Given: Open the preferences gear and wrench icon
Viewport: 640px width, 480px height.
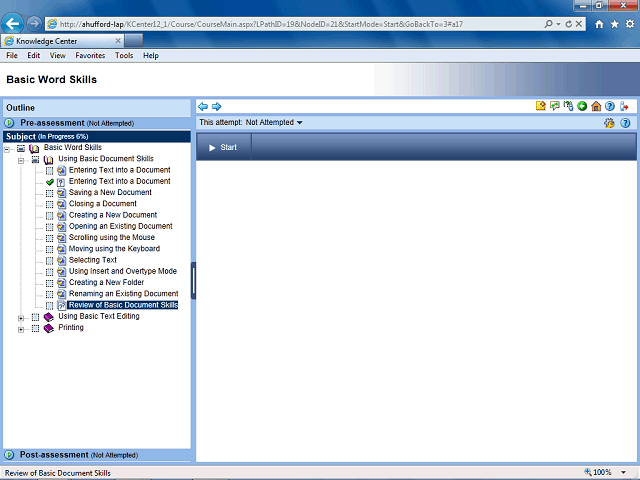Looking at the screenshot, I should coord(609,123).
